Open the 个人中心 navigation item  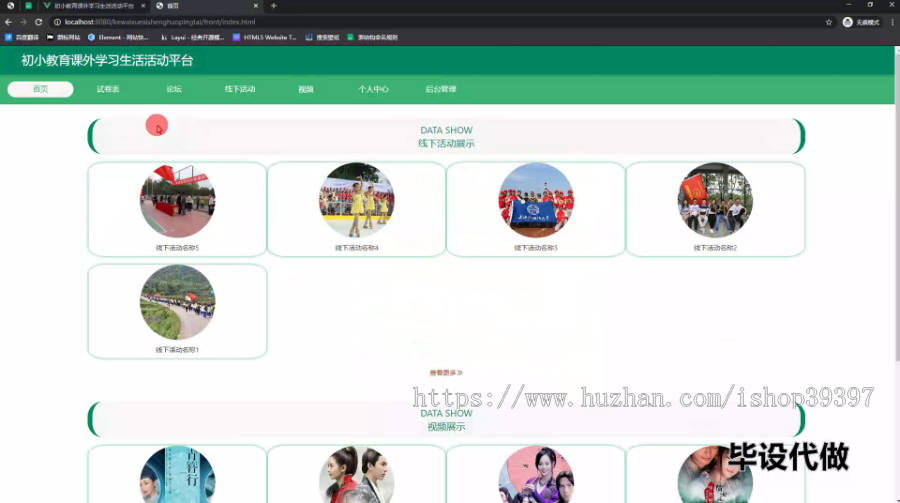(x=373, y=89)
